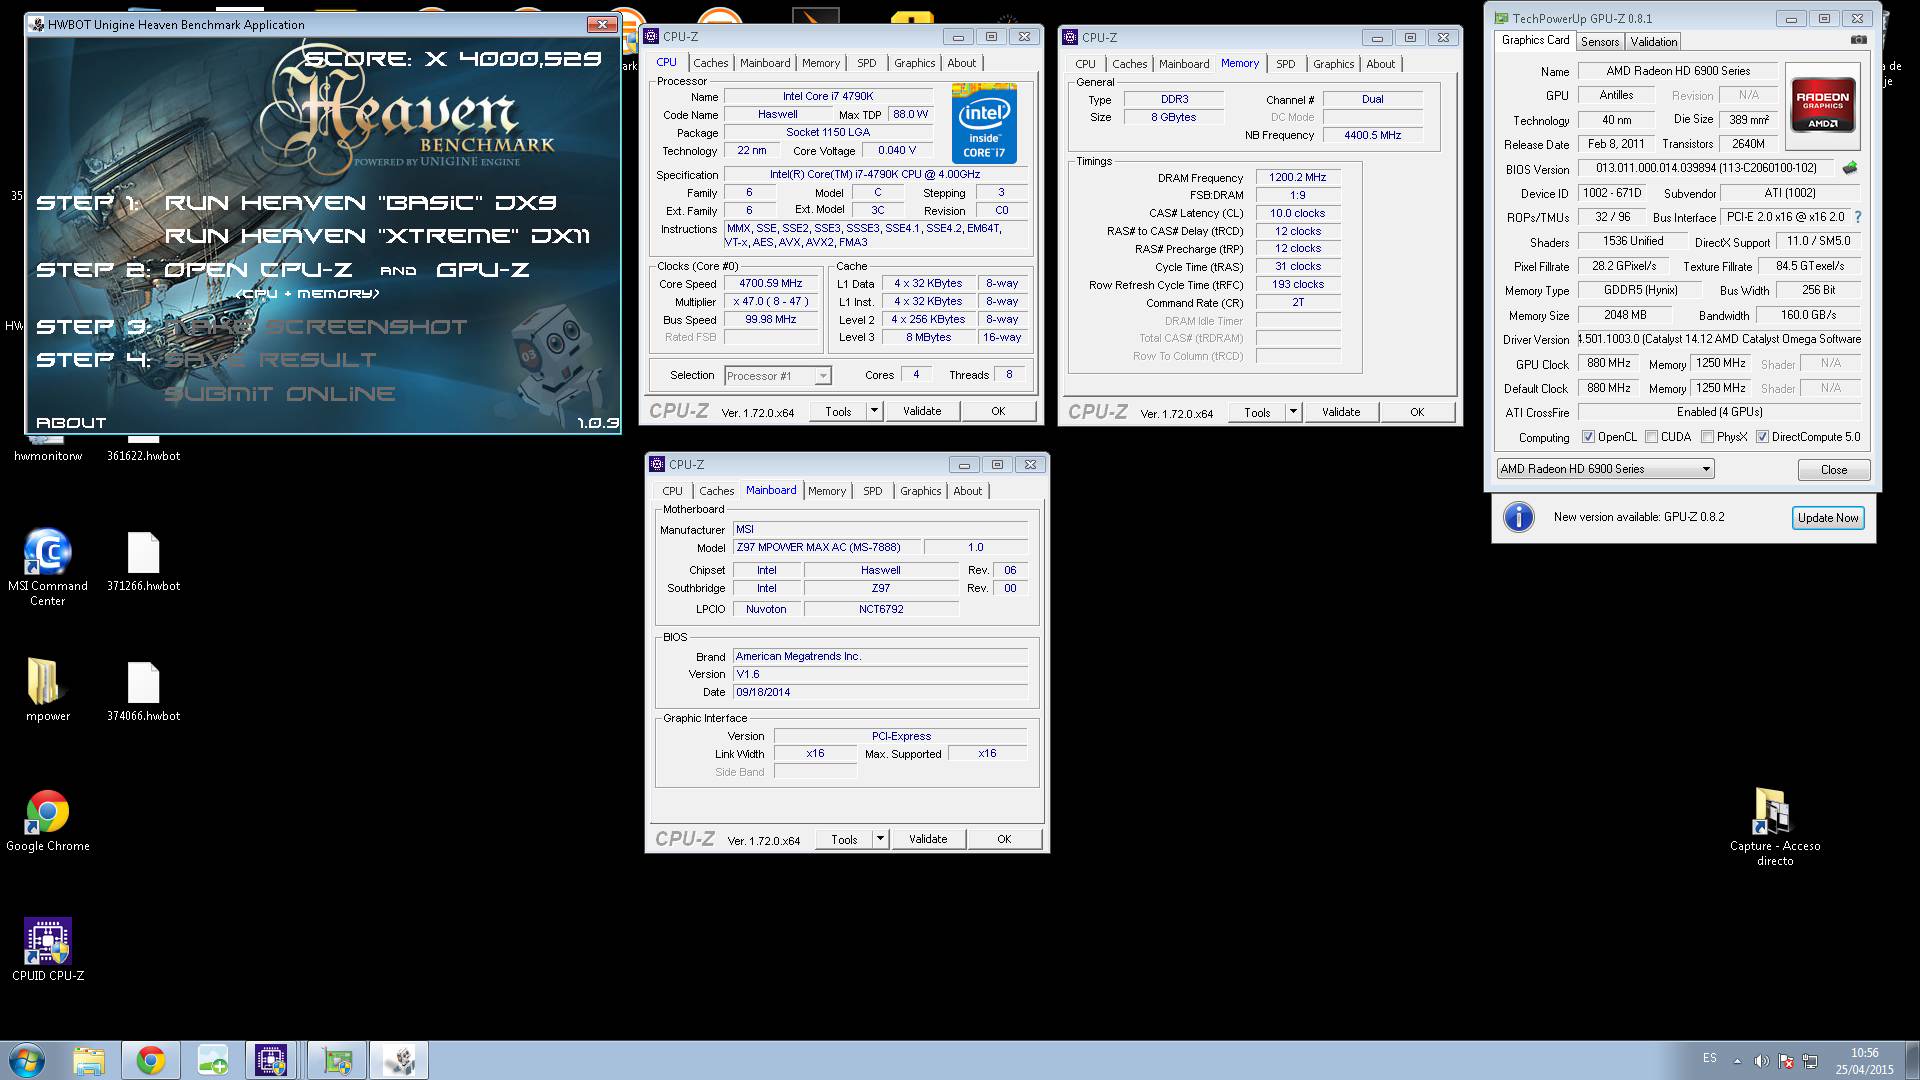Screen dimensions: 1920x1080
Task: Select the 371266.hwbot file
Action: pyautogui.click(x=143, y=561)
